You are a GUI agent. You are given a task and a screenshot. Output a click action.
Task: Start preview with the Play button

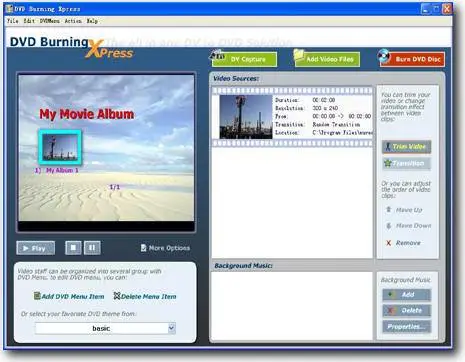click(x=35, y=248)
